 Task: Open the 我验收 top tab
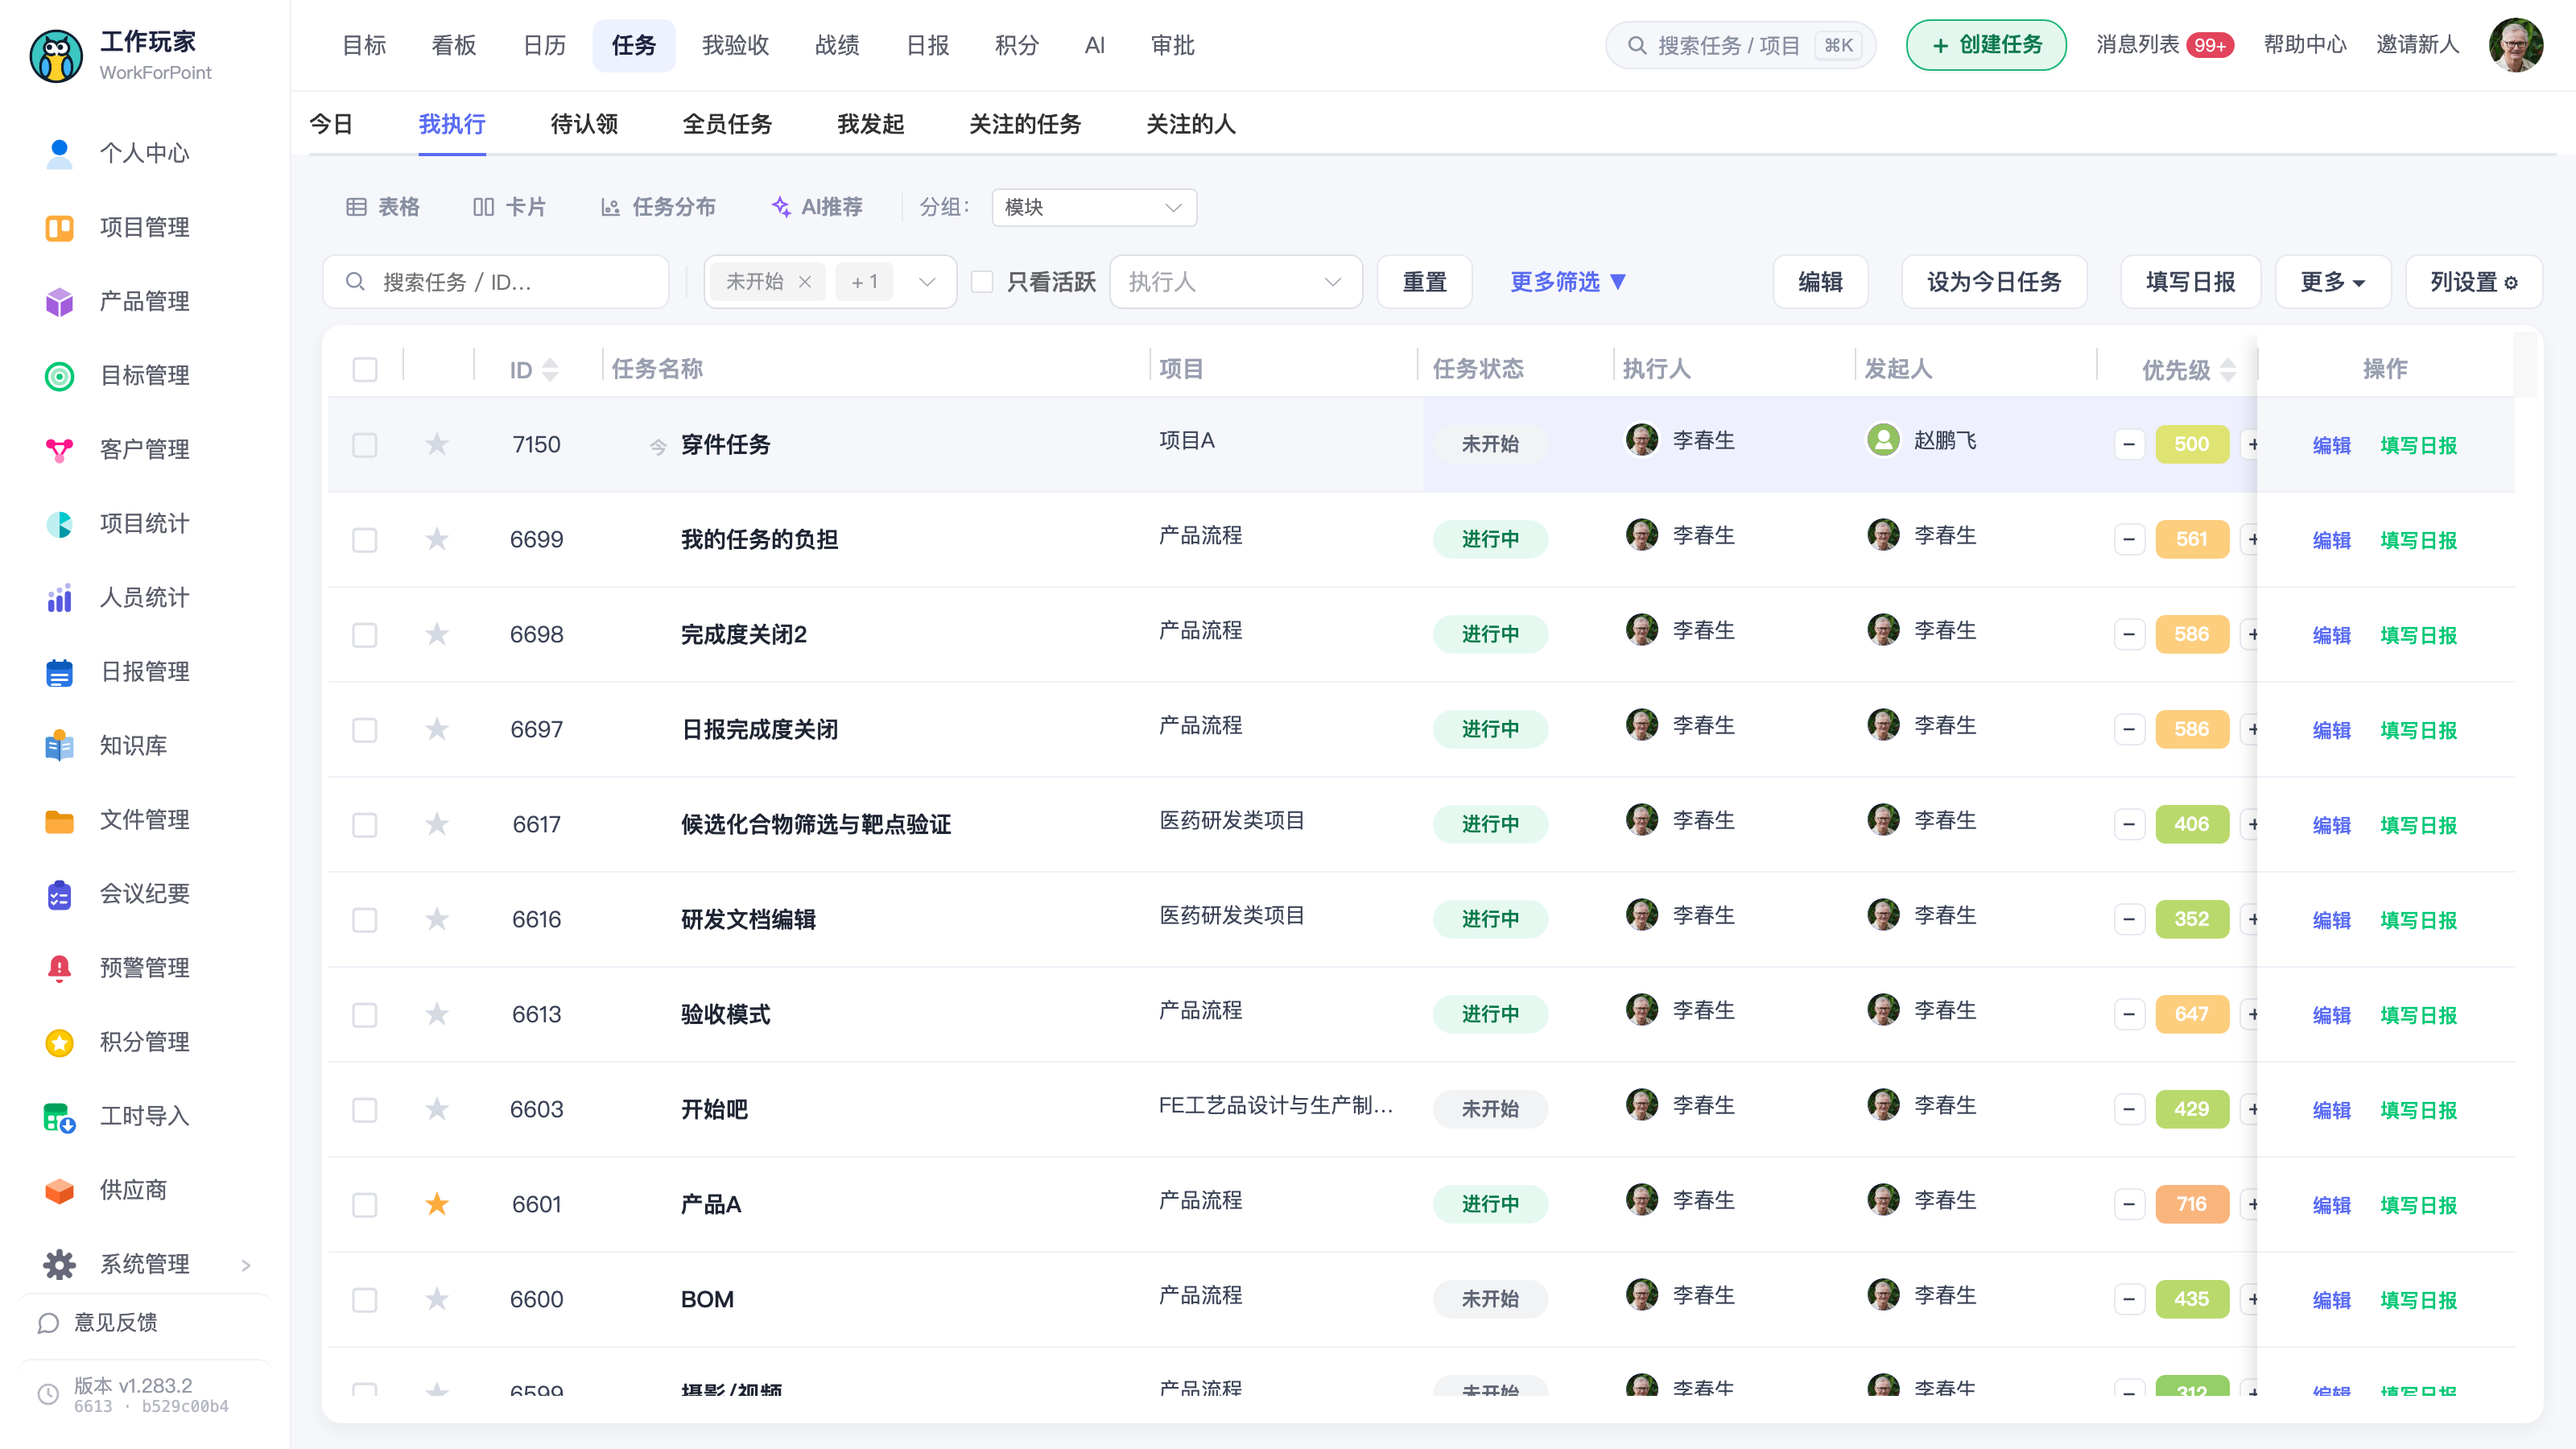click(735, 45)
